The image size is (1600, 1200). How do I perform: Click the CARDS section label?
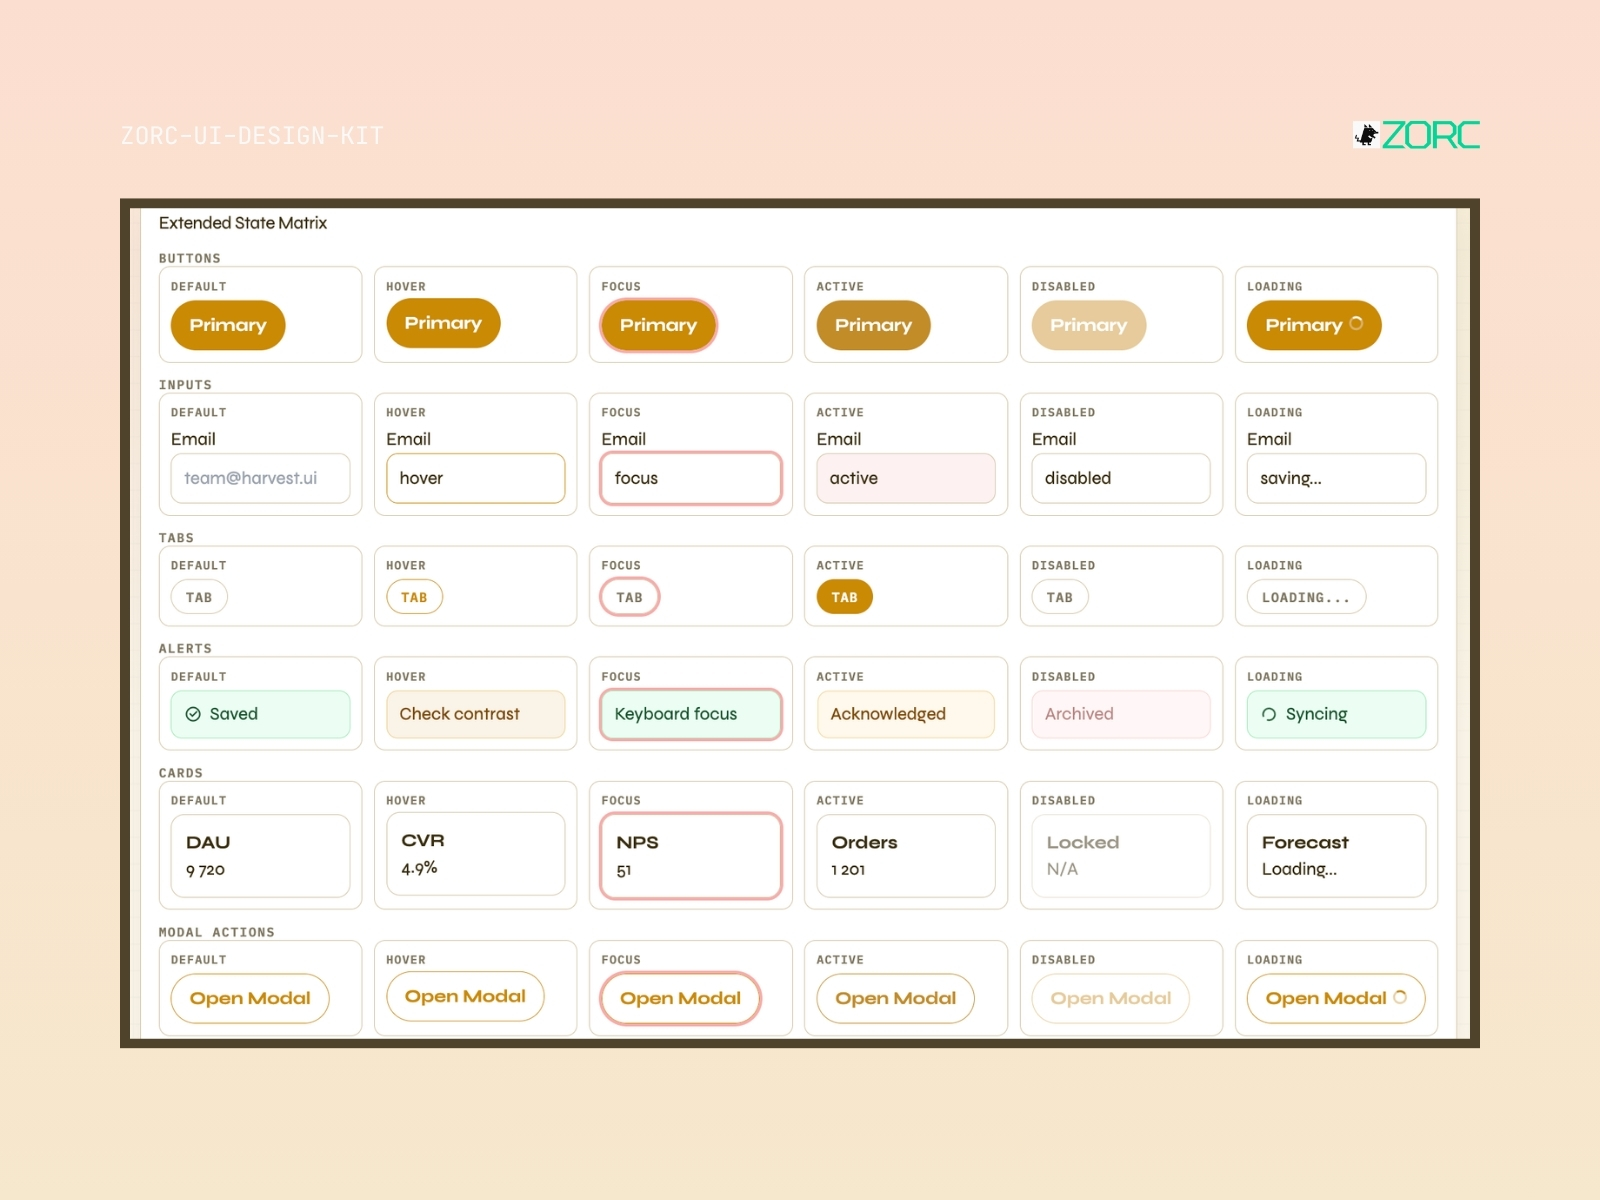click(x=181, y=773)
